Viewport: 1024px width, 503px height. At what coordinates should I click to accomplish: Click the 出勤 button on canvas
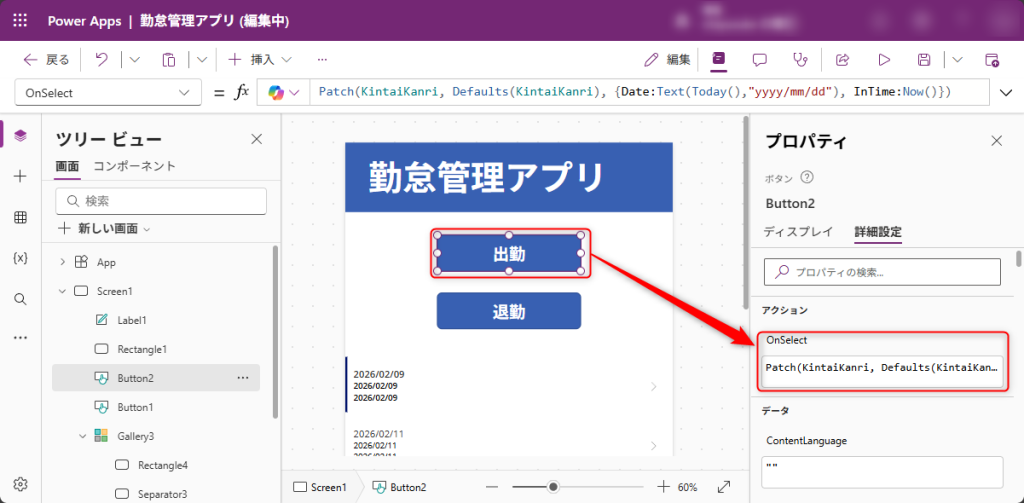pyautogui.click(x=509, y=253)
